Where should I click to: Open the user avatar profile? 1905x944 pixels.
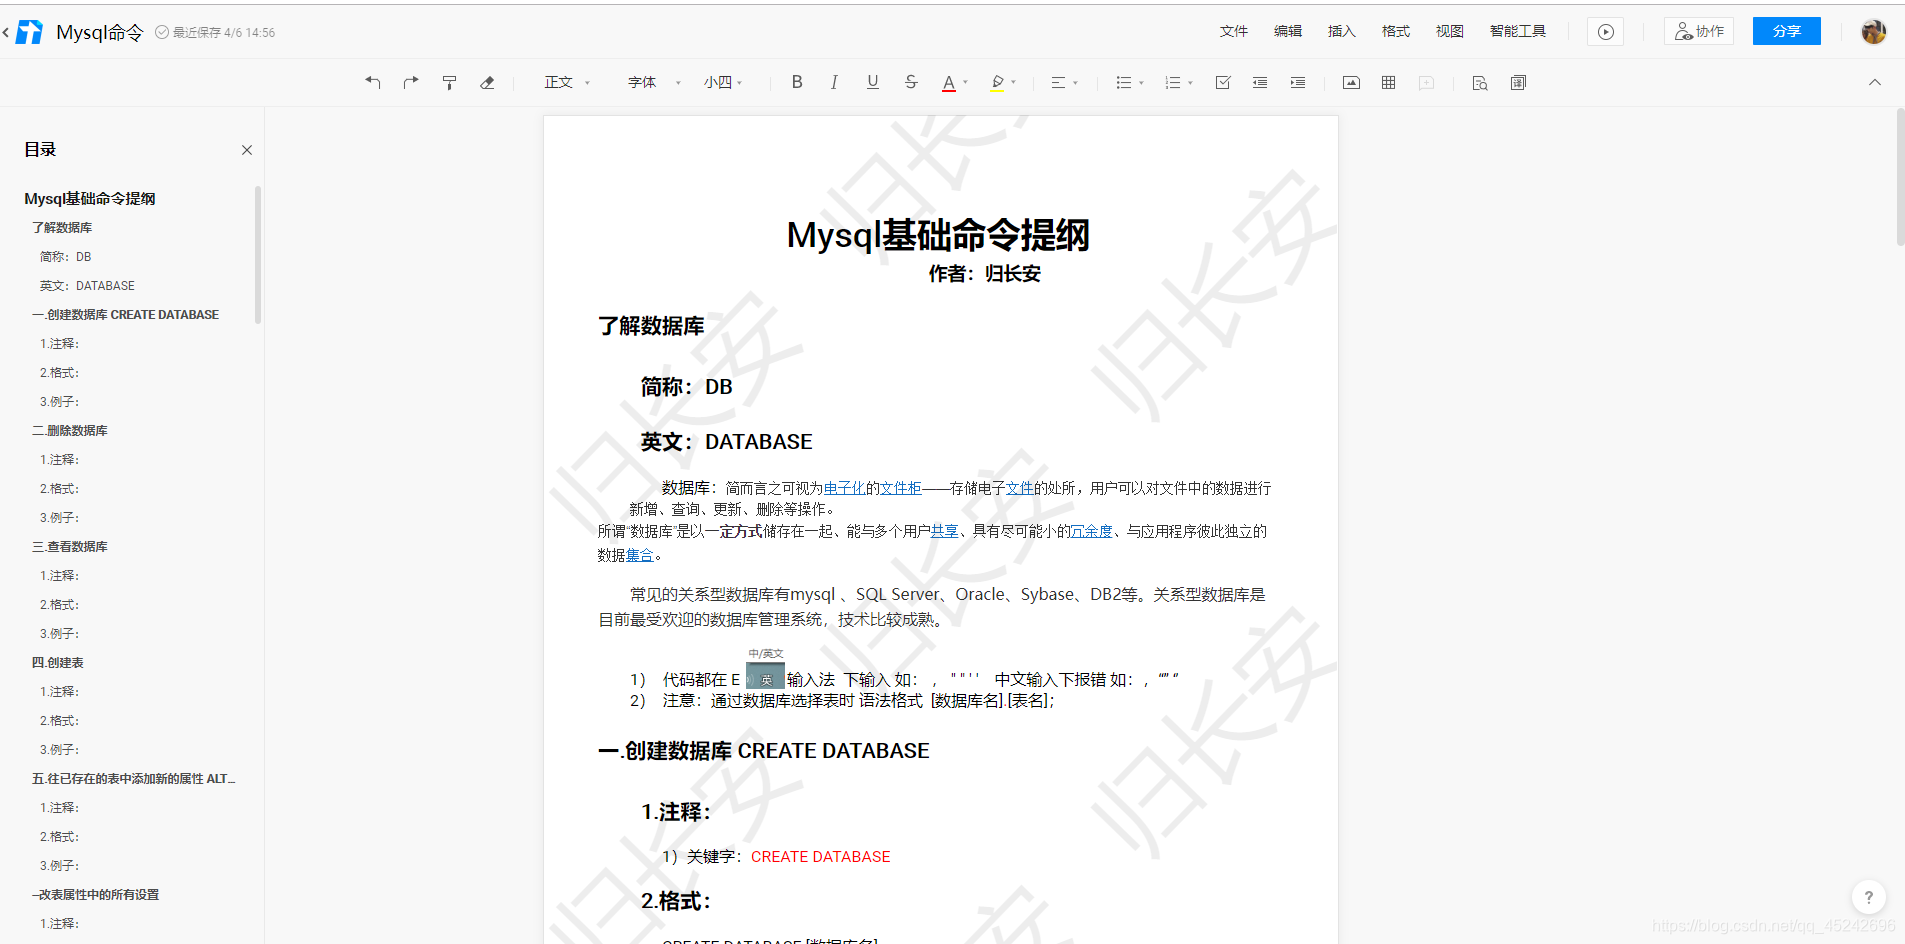1874,32
